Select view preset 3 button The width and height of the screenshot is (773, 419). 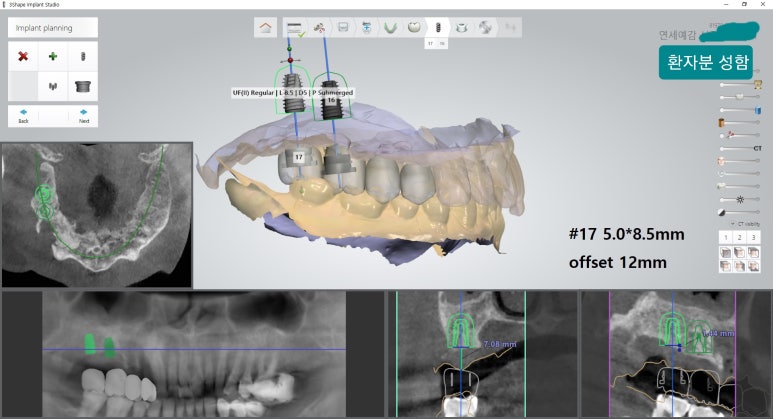(x=753, y=237)
